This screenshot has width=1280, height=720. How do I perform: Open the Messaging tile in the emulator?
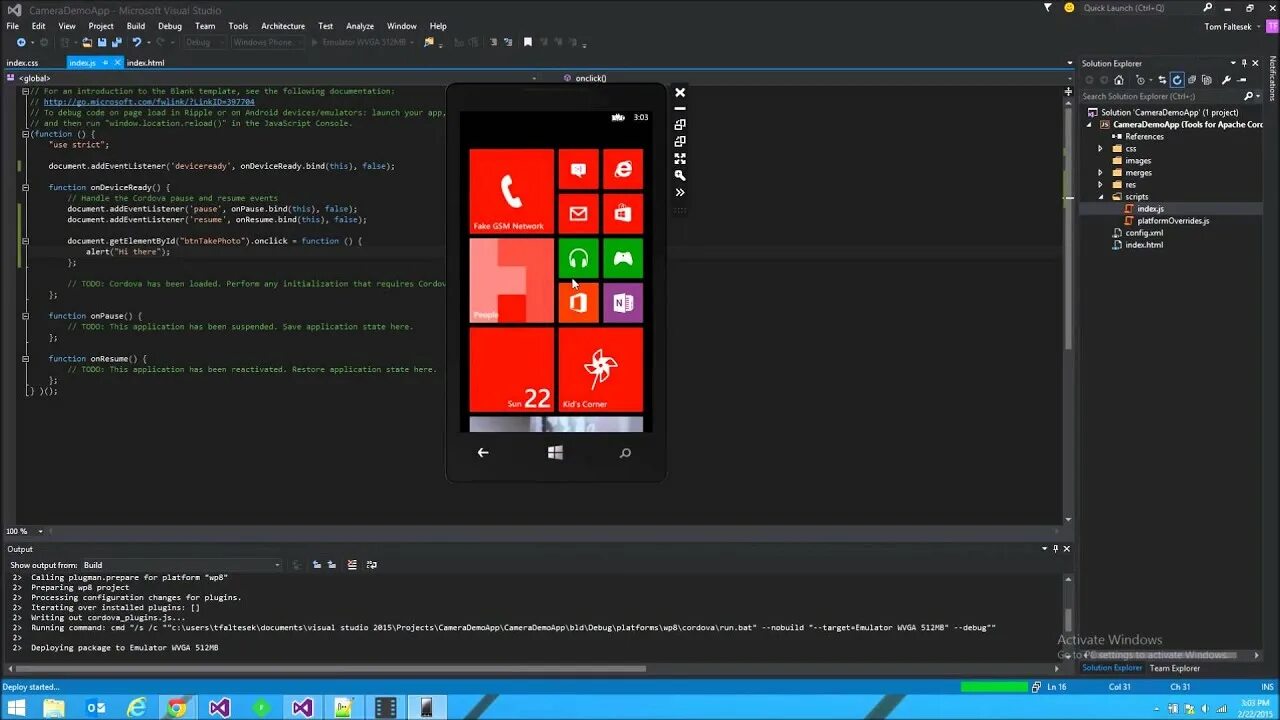point(578,169)
